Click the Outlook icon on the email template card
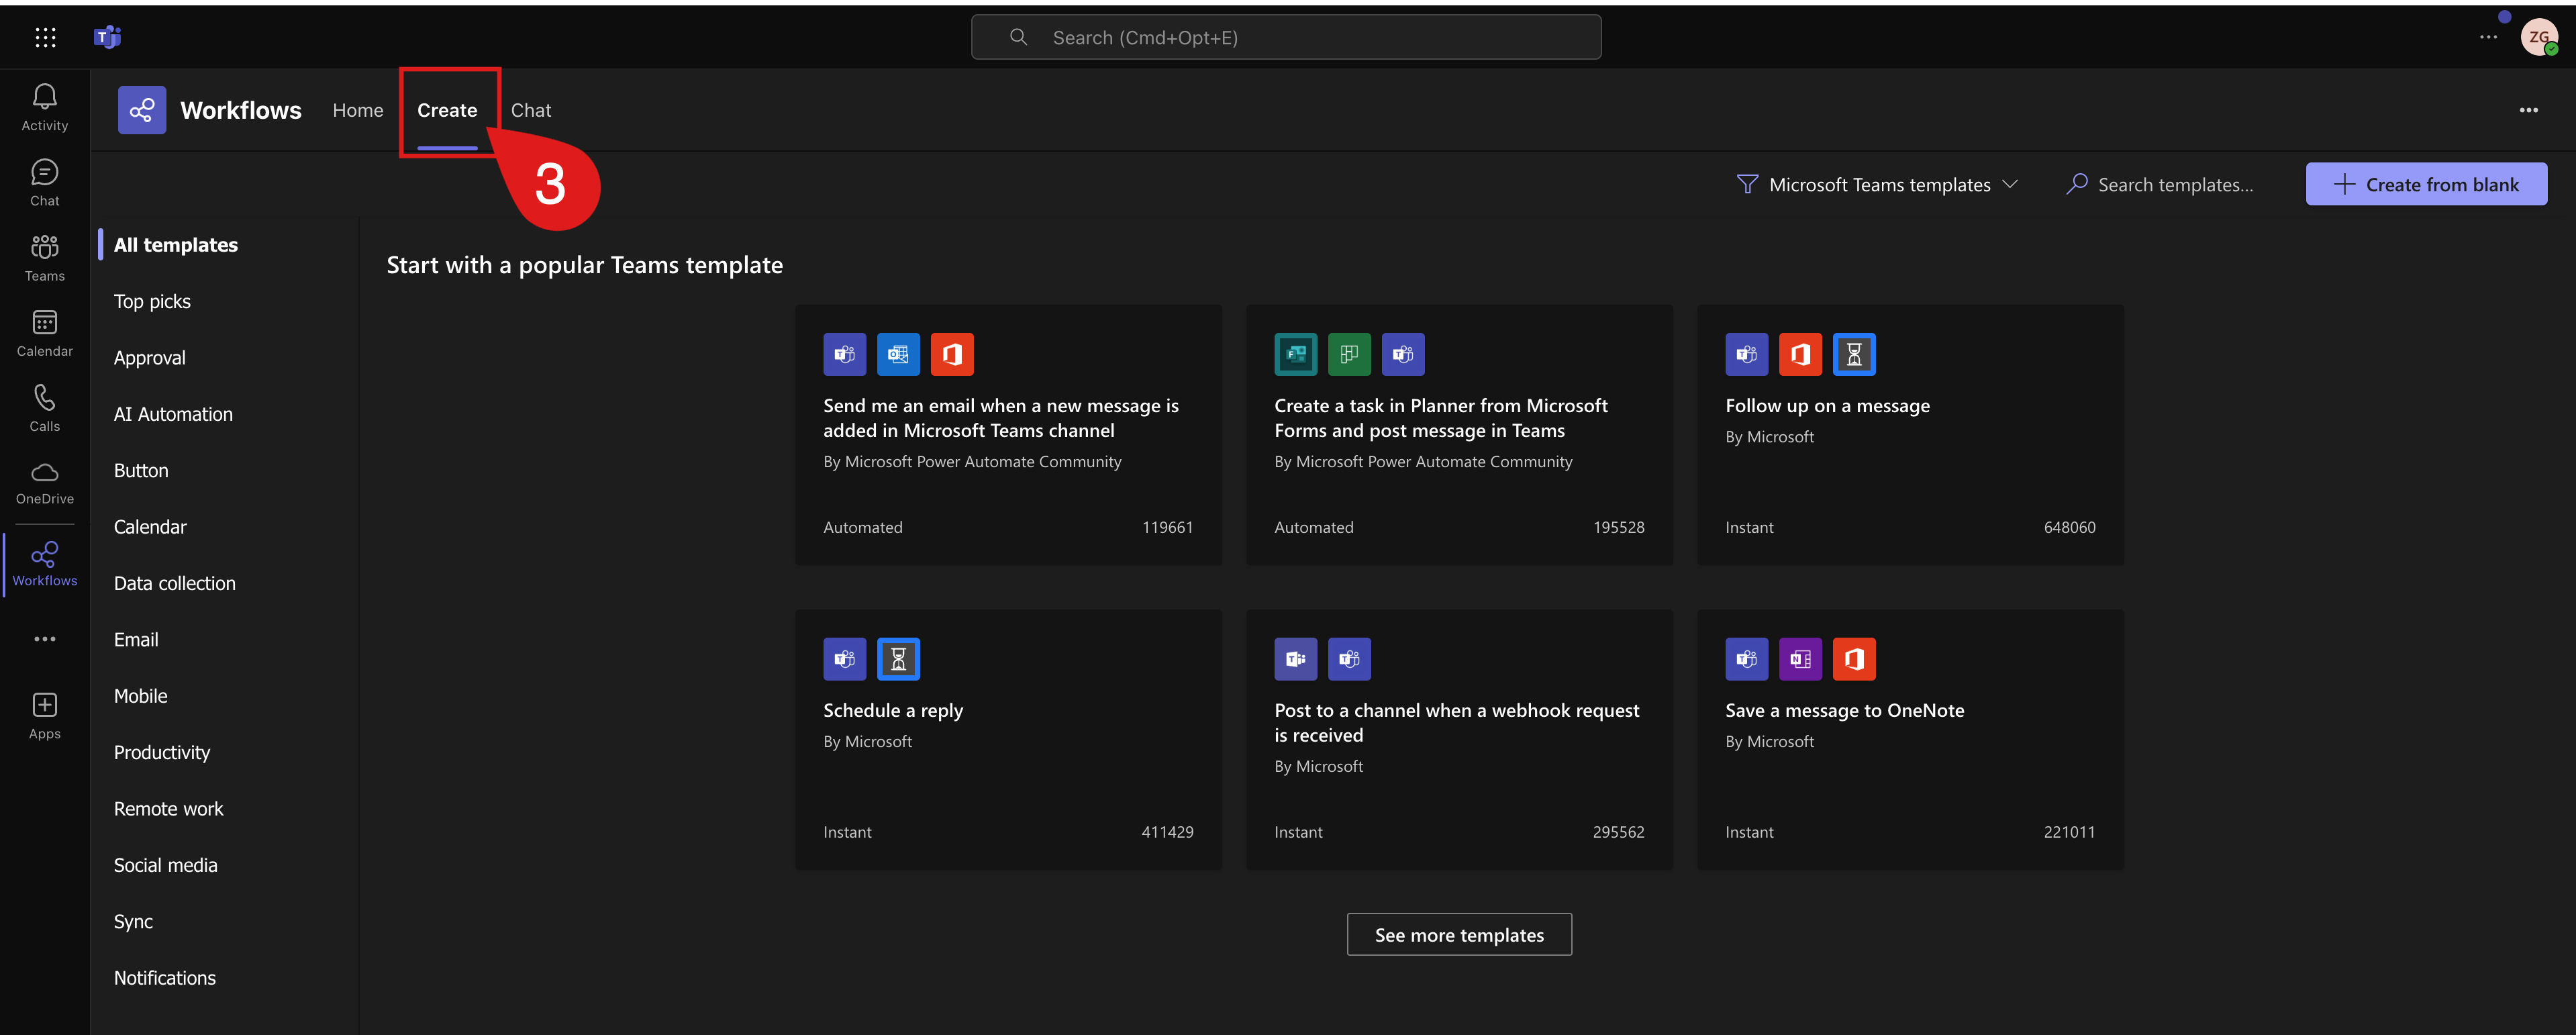Viewport: 2576px width, 1035px height. 898,354
